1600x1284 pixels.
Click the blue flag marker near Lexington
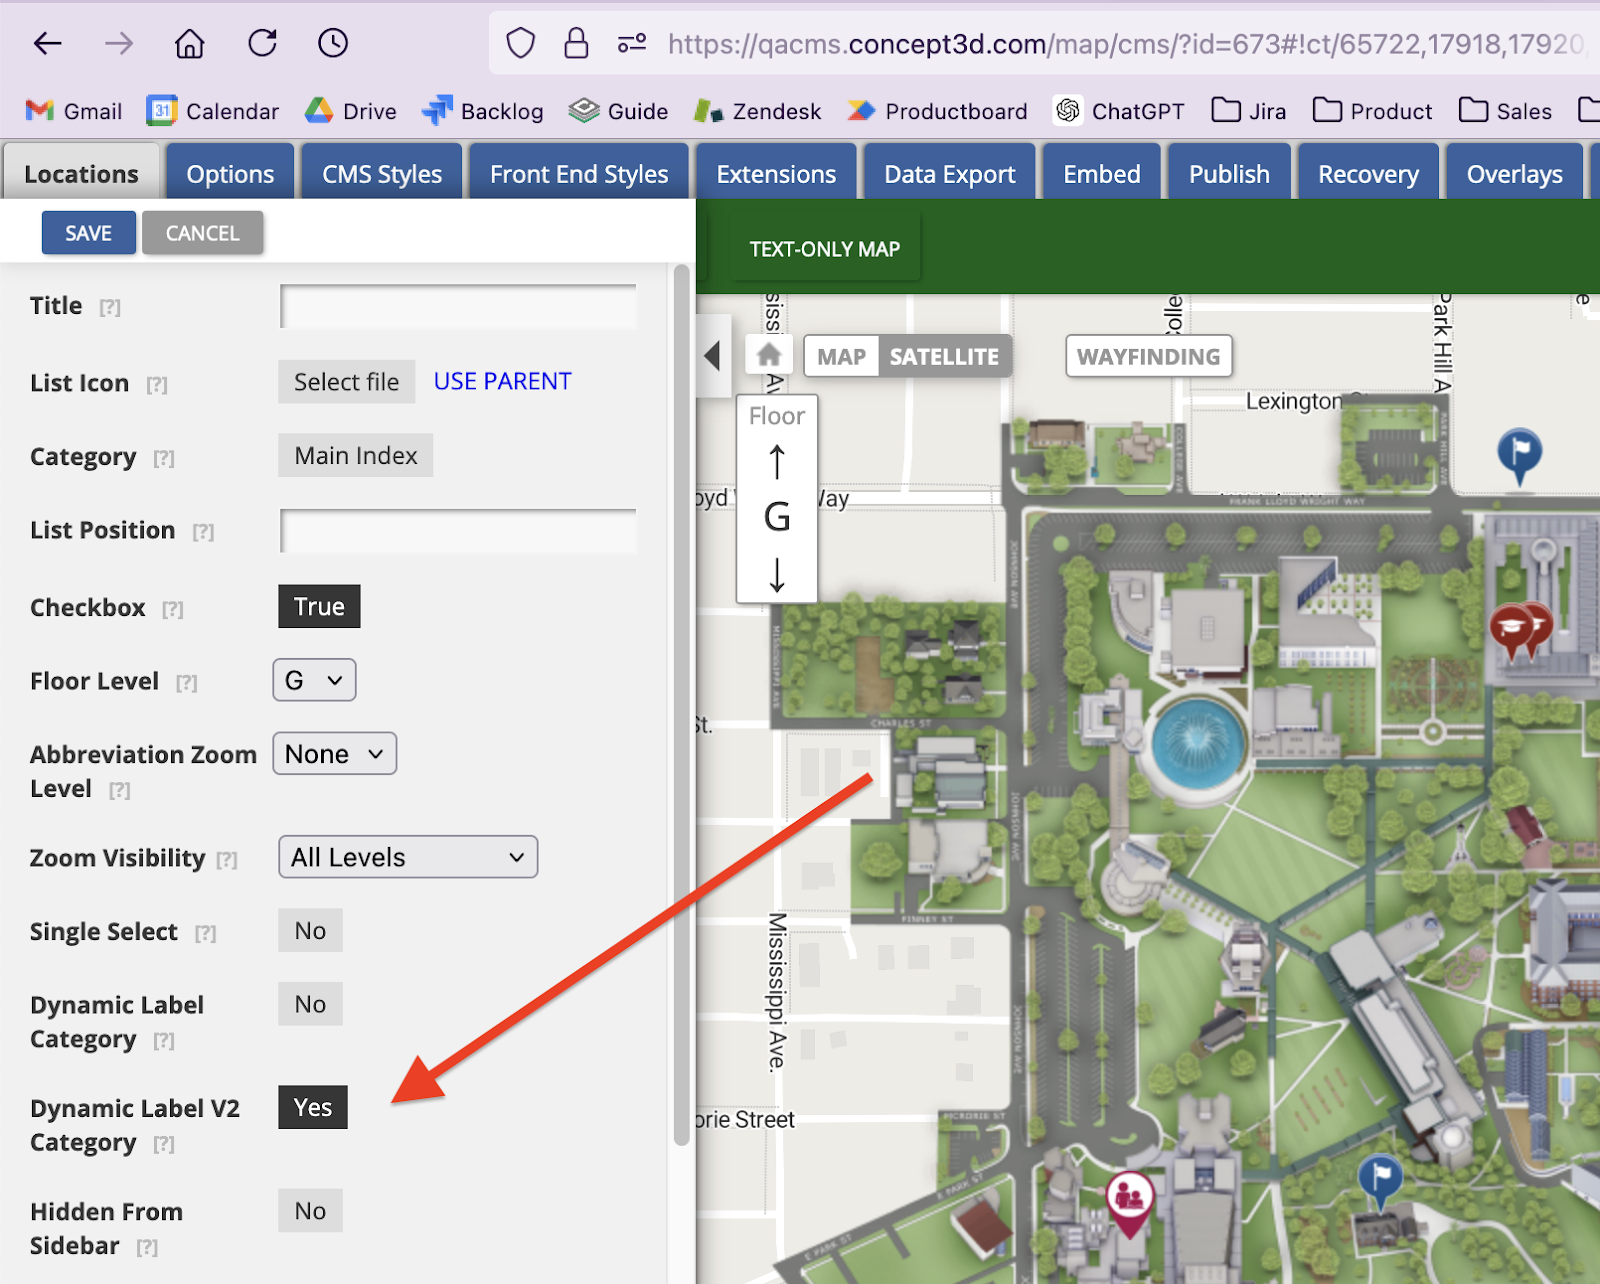pos(1519,451)
